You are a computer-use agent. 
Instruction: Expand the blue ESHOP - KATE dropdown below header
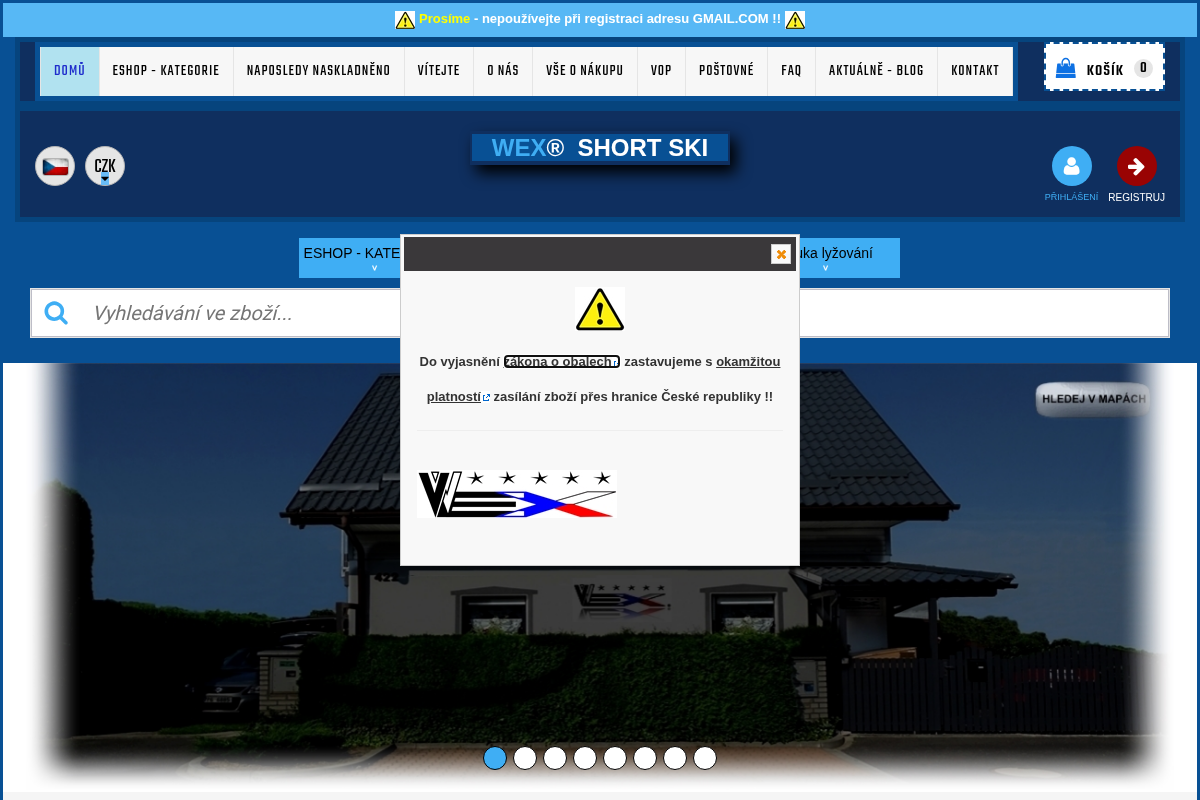pyautogui.click(x=350, y=258)
